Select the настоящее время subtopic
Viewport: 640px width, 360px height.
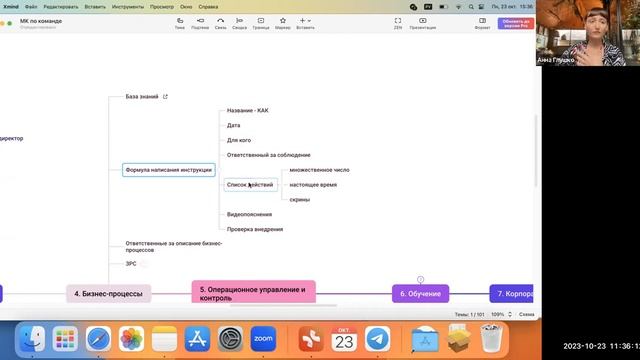[313, 185]
